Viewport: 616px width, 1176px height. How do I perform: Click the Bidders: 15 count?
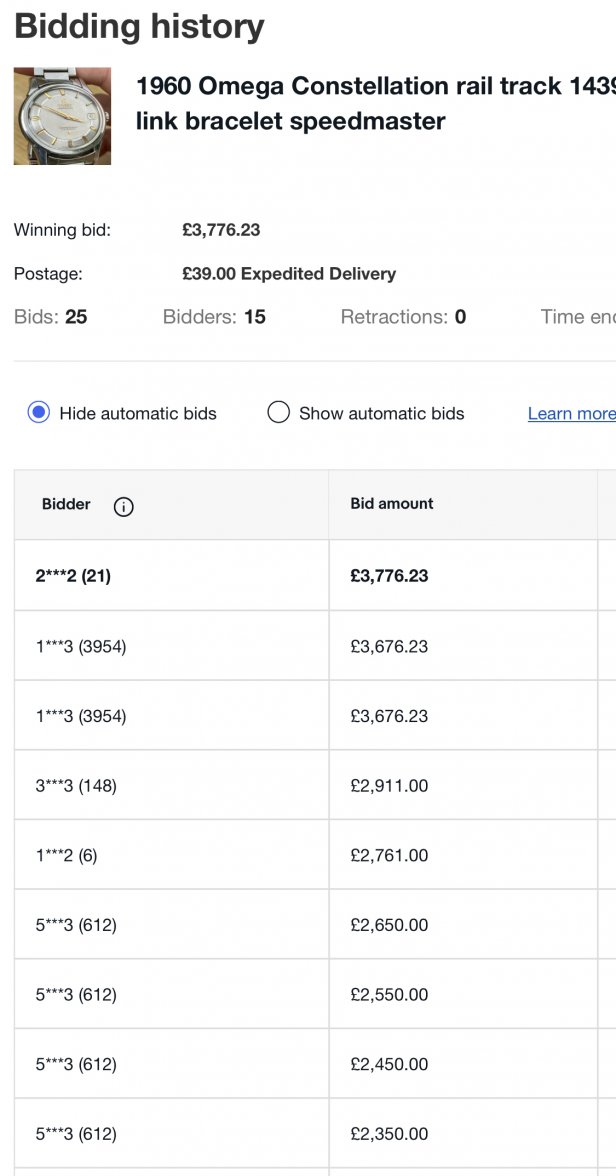coord(214,317)
